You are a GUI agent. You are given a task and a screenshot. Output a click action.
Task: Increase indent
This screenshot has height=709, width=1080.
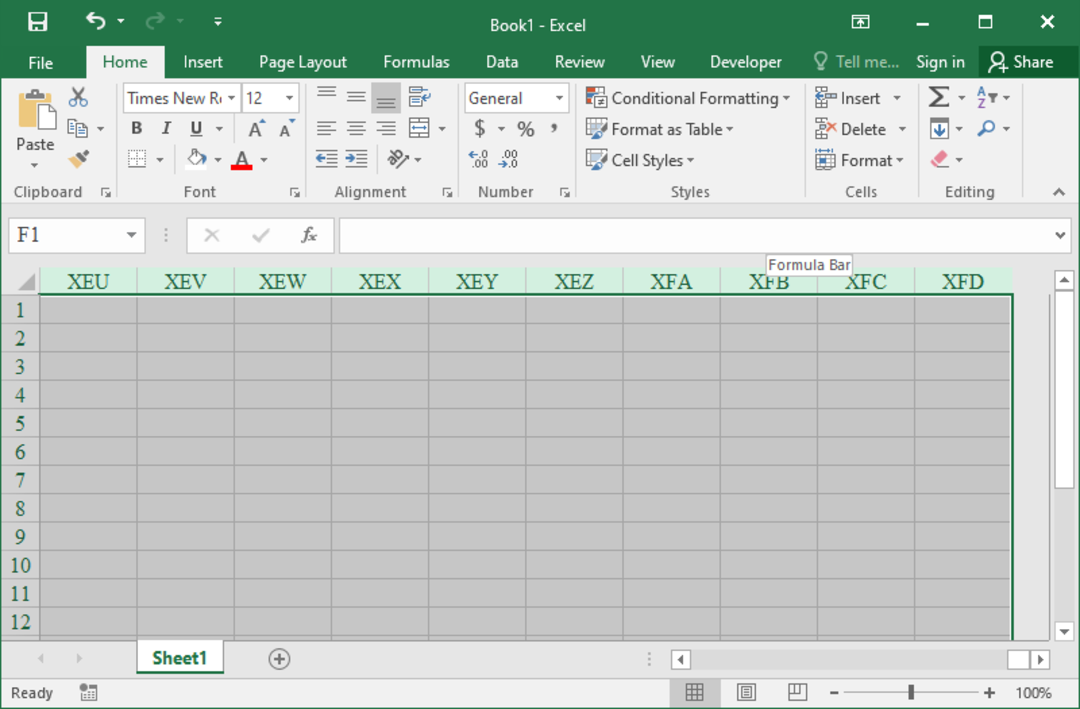coord(356,159)
